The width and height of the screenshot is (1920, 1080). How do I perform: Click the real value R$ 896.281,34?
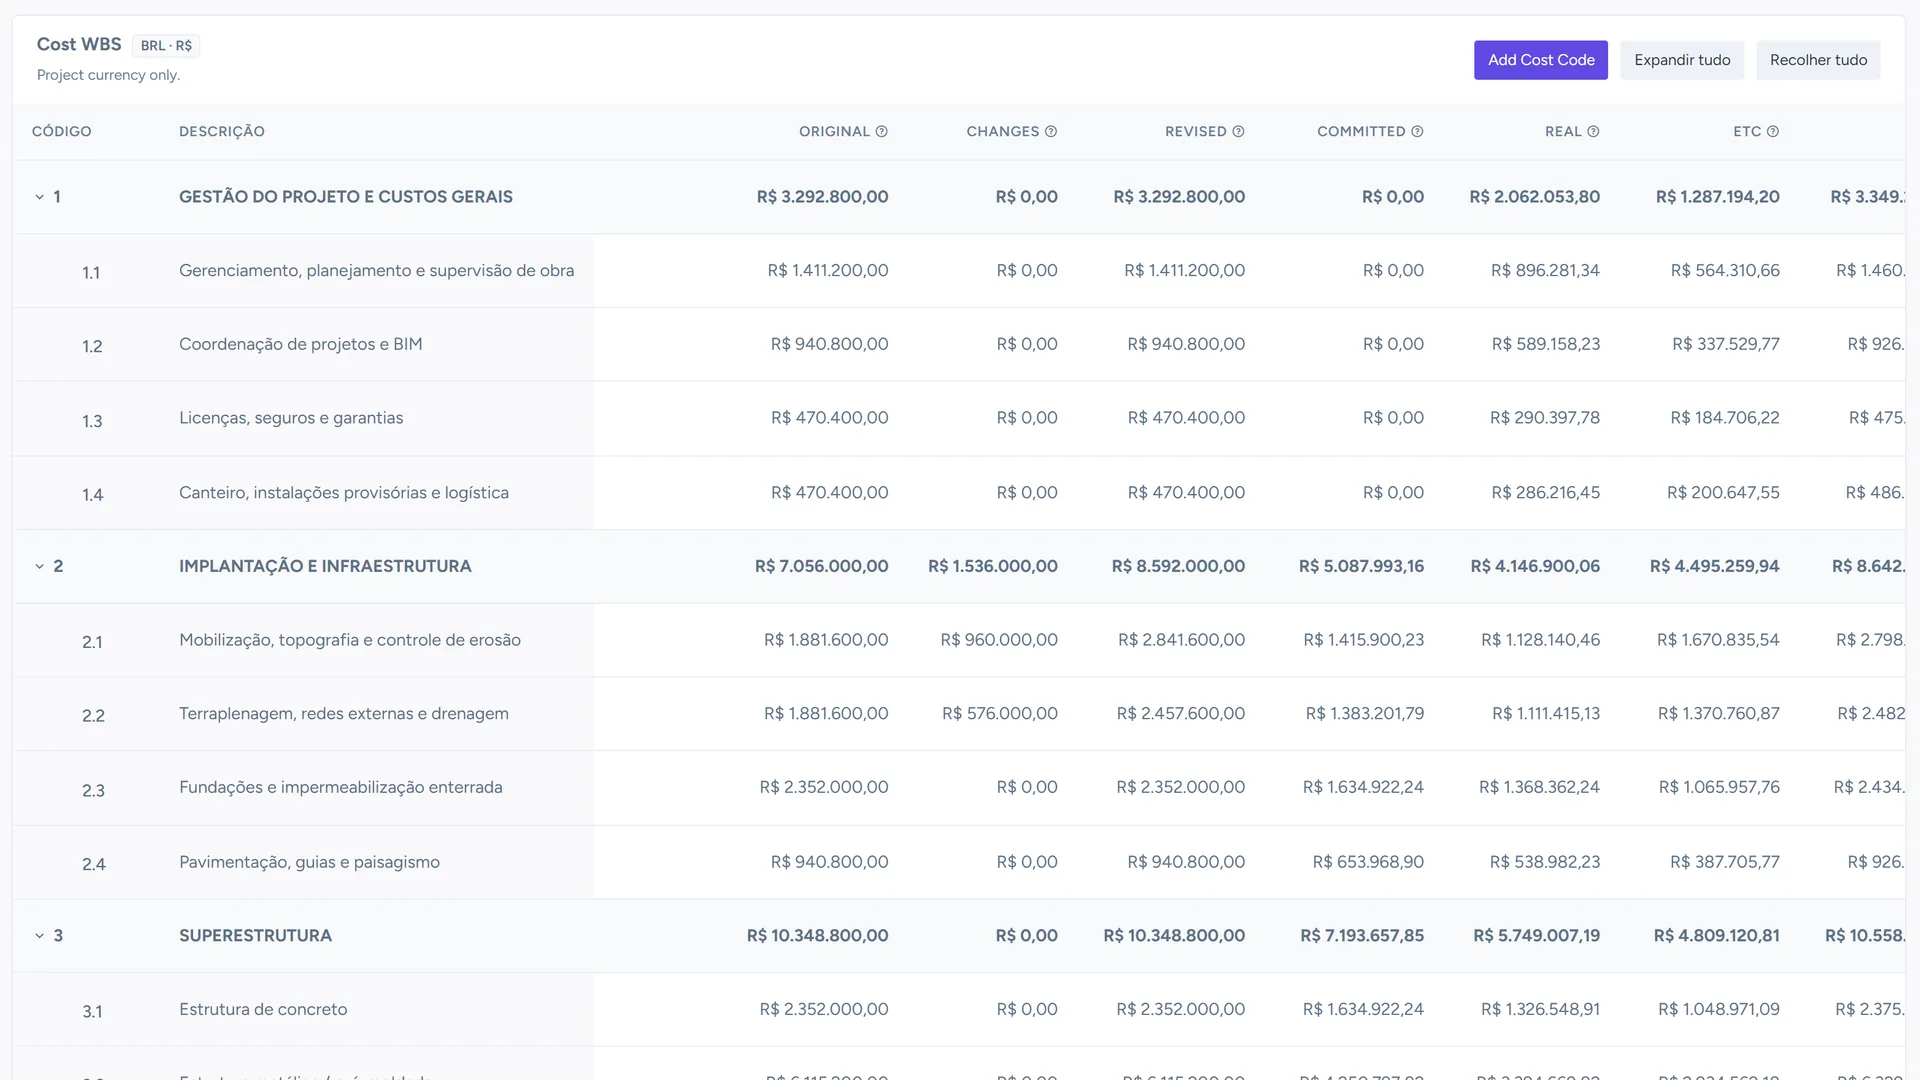click(1545, 271)
